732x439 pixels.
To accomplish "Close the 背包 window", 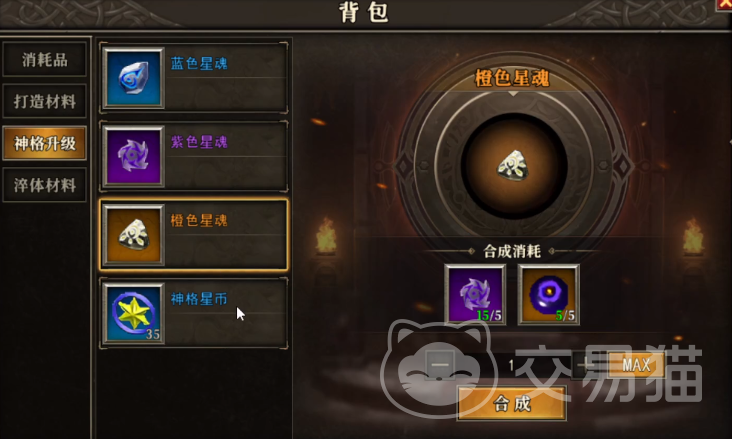I will [725, 4].
